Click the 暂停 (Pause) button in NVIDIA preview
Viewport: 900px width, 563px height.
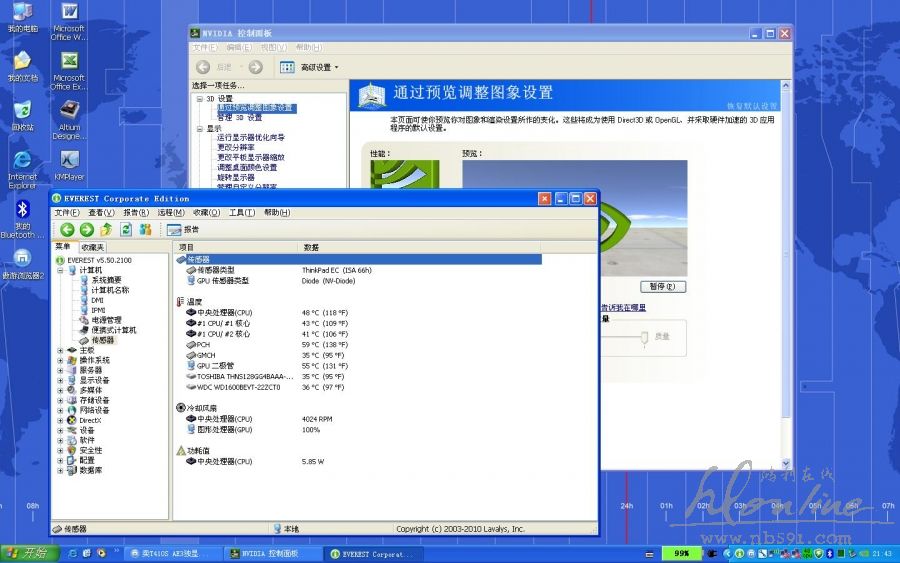click(x=662, y=286)
